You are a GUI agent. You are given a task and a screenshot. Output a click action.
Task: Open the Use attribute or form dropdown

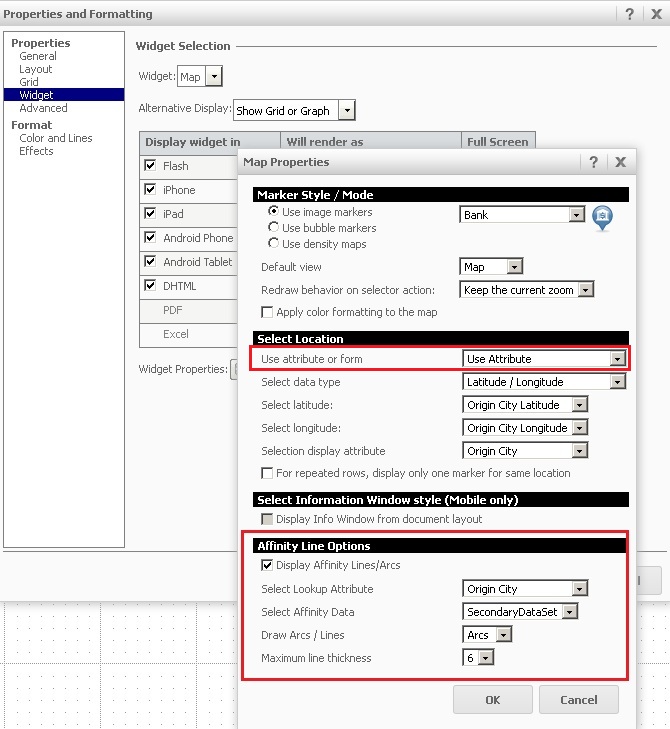pos(617,359)
